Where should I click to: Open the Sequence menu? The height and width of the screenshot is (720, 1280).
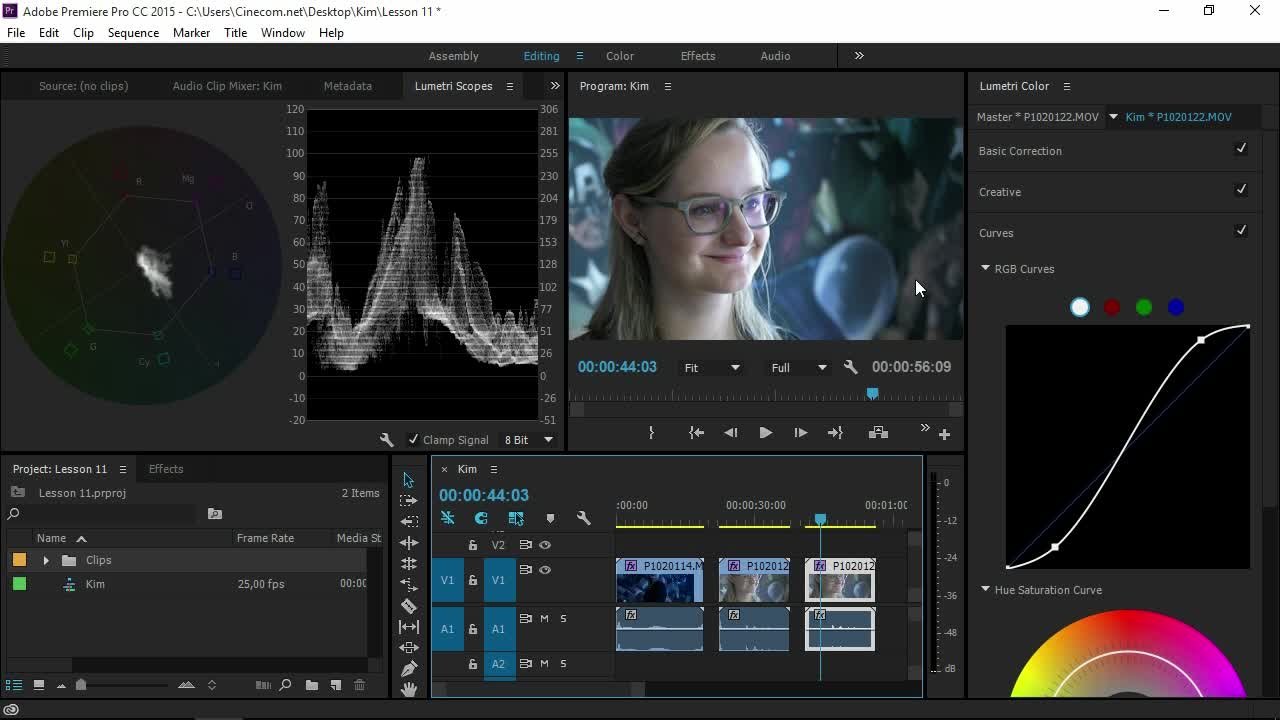tap(133, 33)
